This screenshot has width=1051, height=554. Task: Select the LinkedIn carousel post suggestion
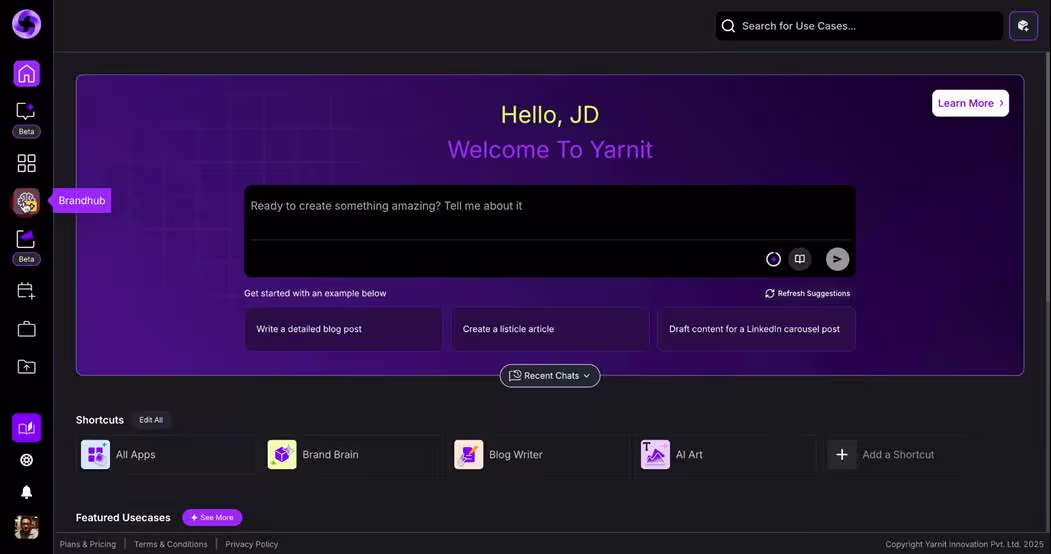click(756, 329)
